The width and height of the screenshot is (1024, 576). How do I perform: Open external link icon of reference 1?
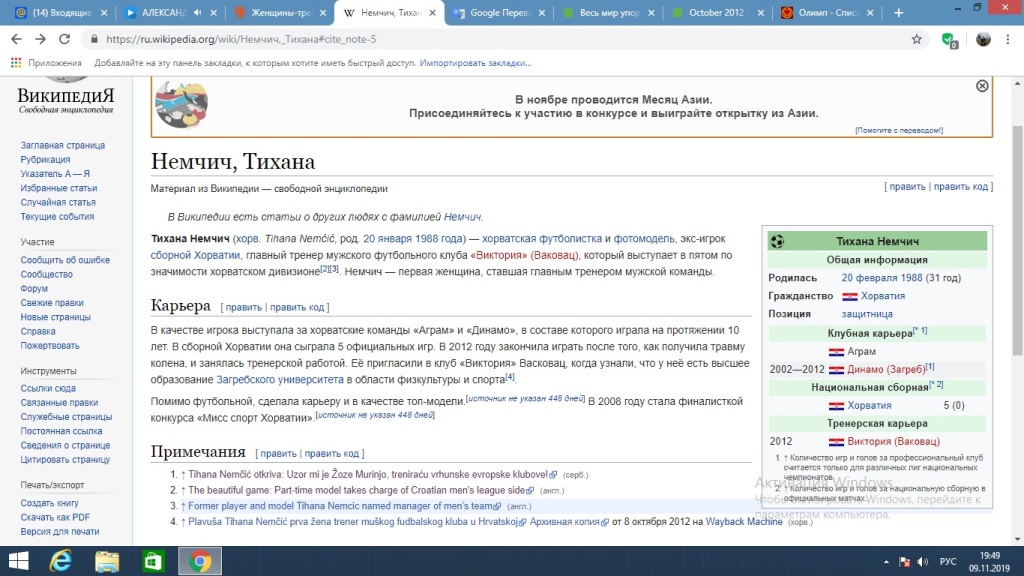(x=553, y=475)
